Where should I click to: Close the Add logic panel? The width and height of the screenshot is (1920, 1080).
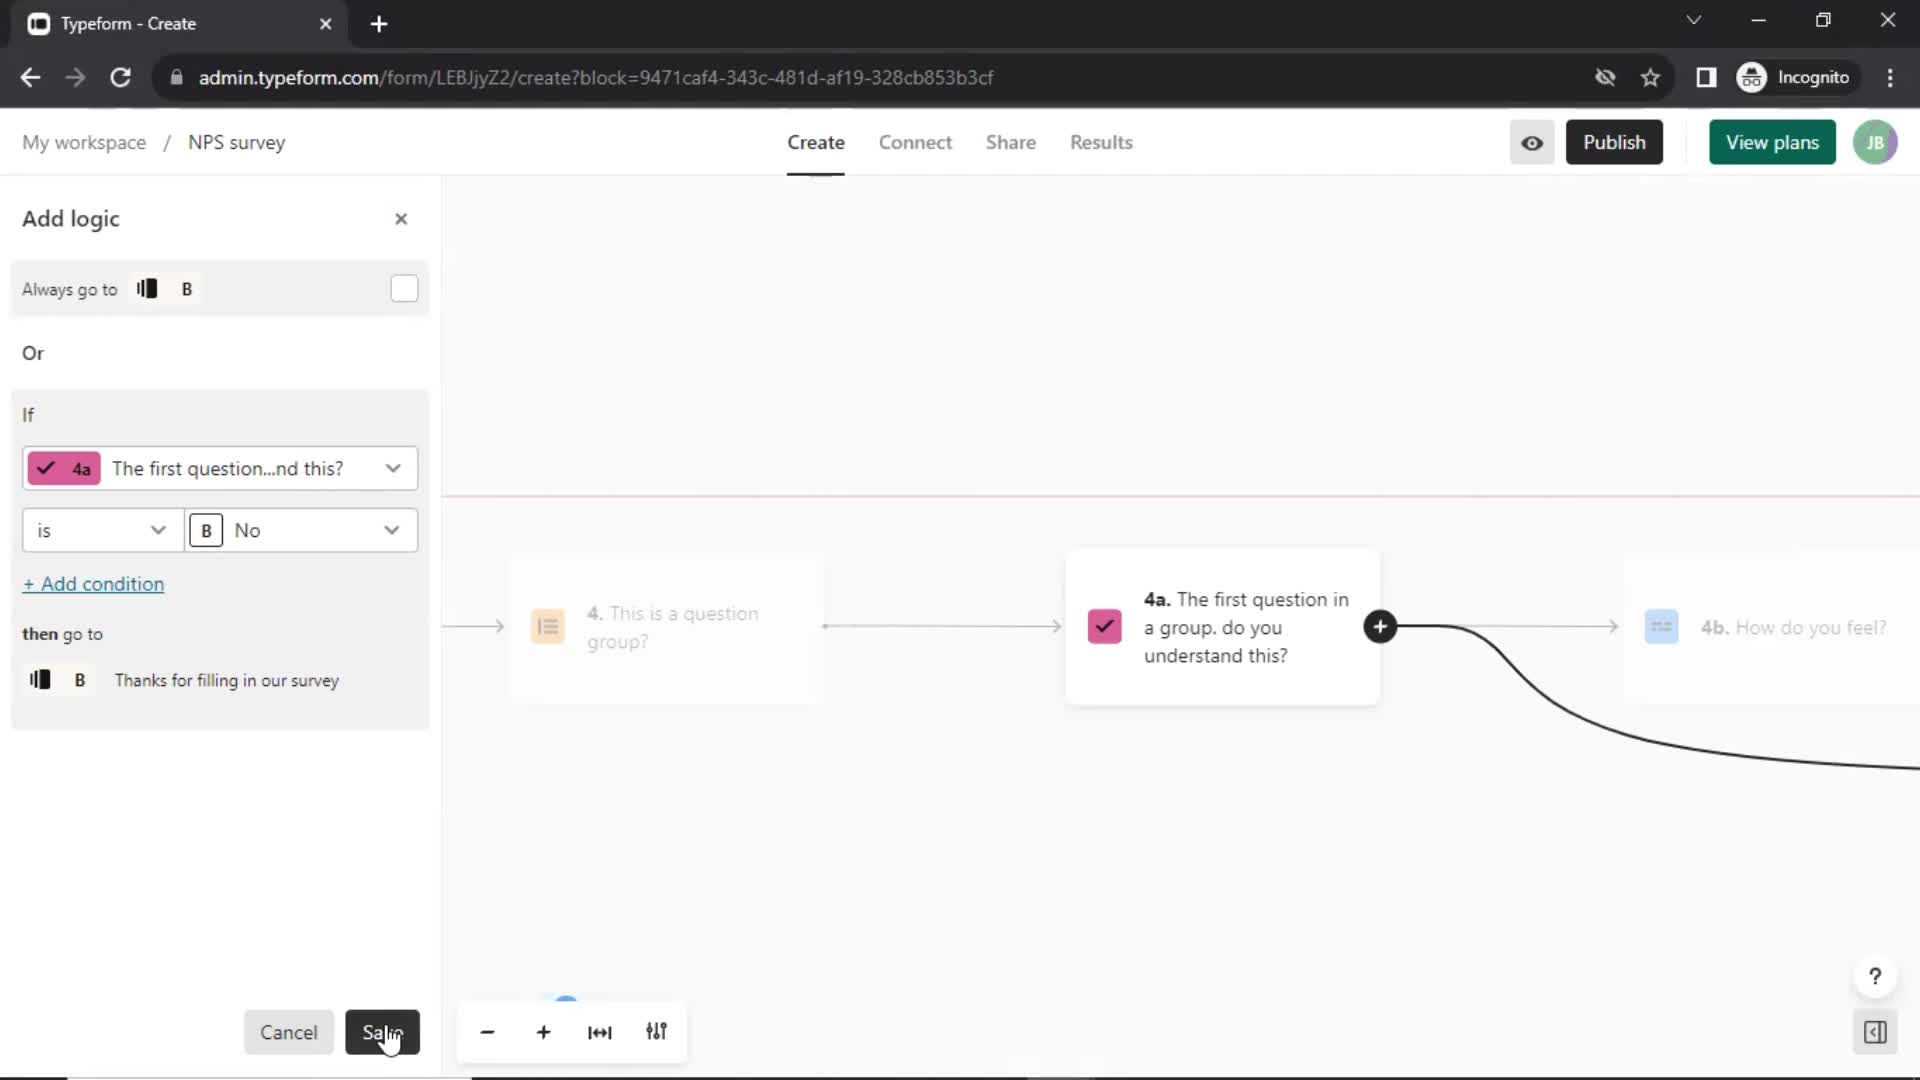401,219
